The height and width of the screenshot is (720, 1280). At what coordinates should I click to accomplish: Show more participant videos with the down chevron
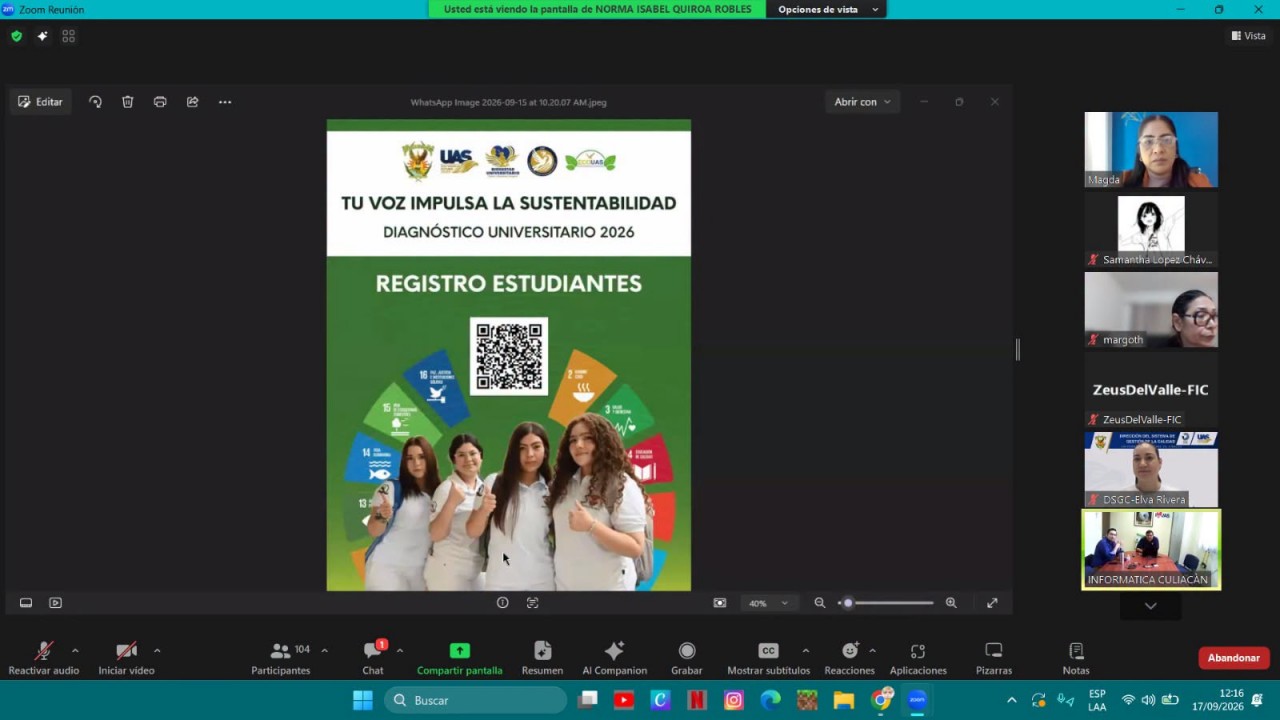tap(1151, 606)
